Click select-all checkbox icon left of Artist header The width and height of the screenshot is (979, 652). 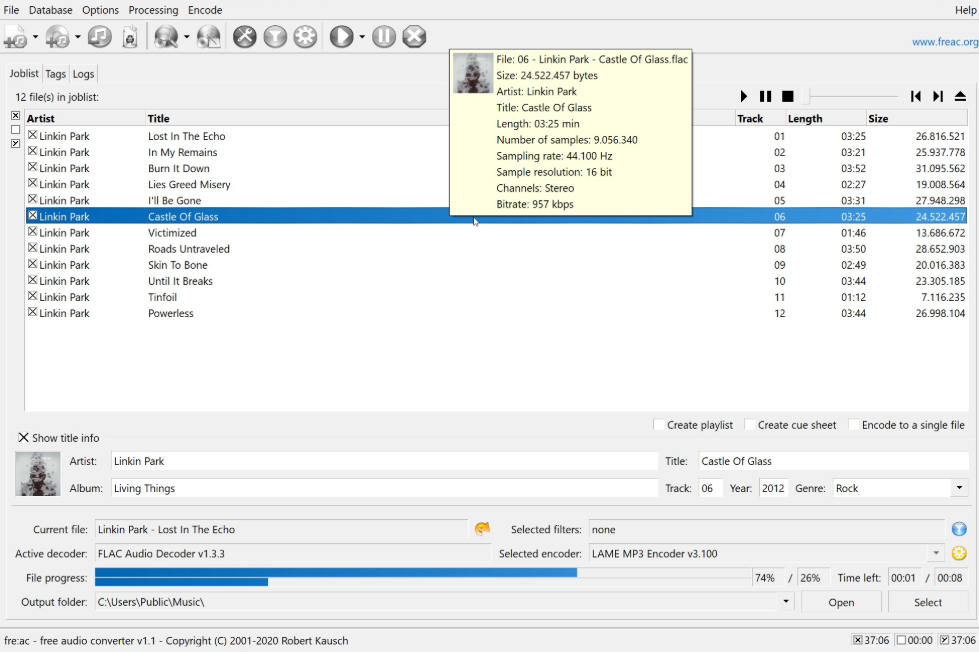(16, 116)
